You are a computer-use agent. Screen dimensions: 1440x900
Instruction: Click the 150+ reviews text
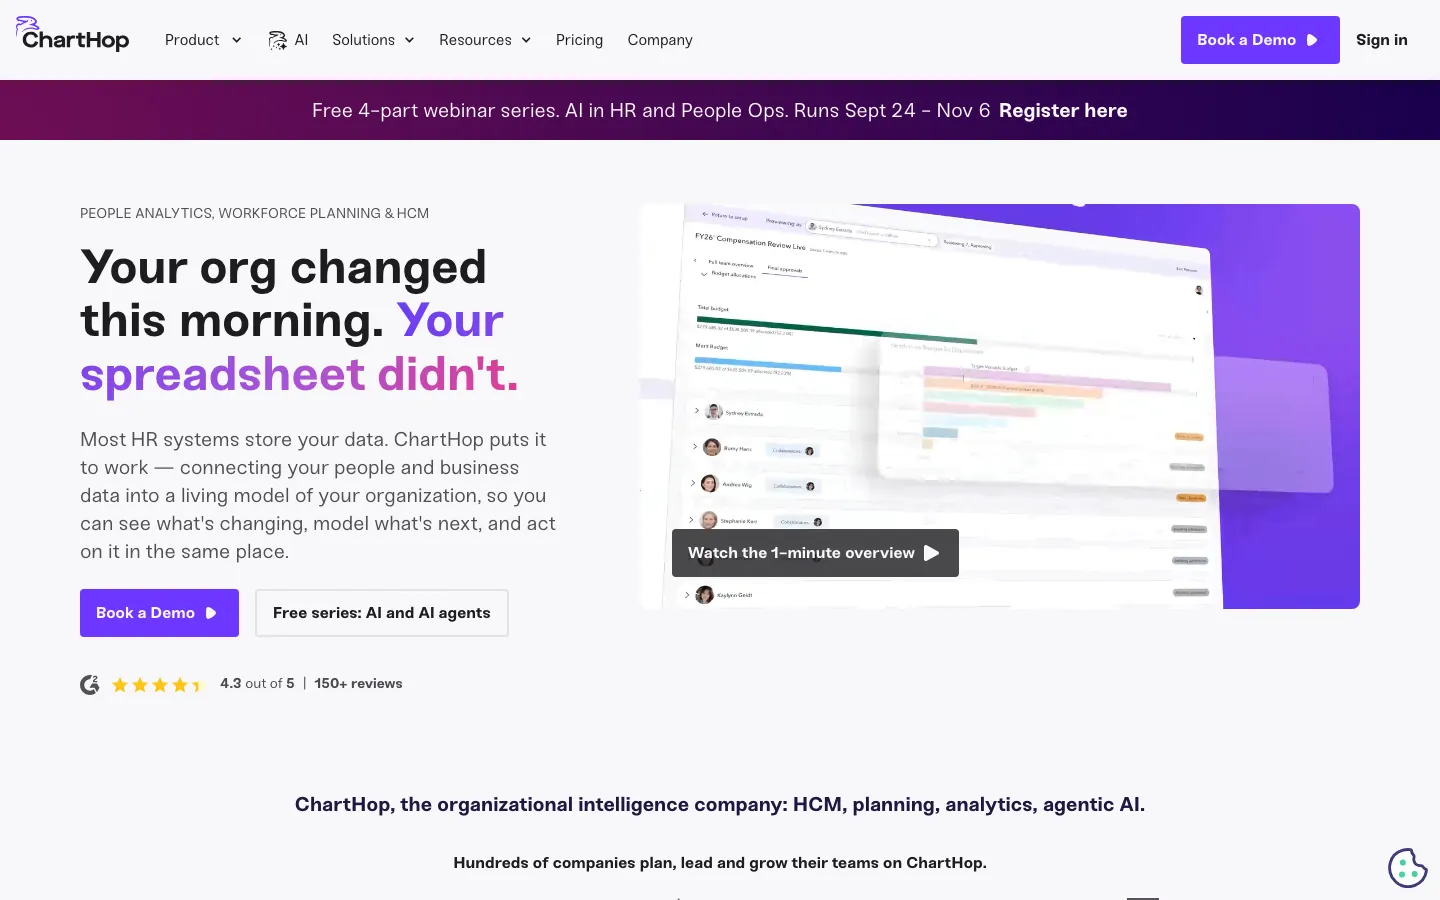pyautogui.click(x=358, y=684)
